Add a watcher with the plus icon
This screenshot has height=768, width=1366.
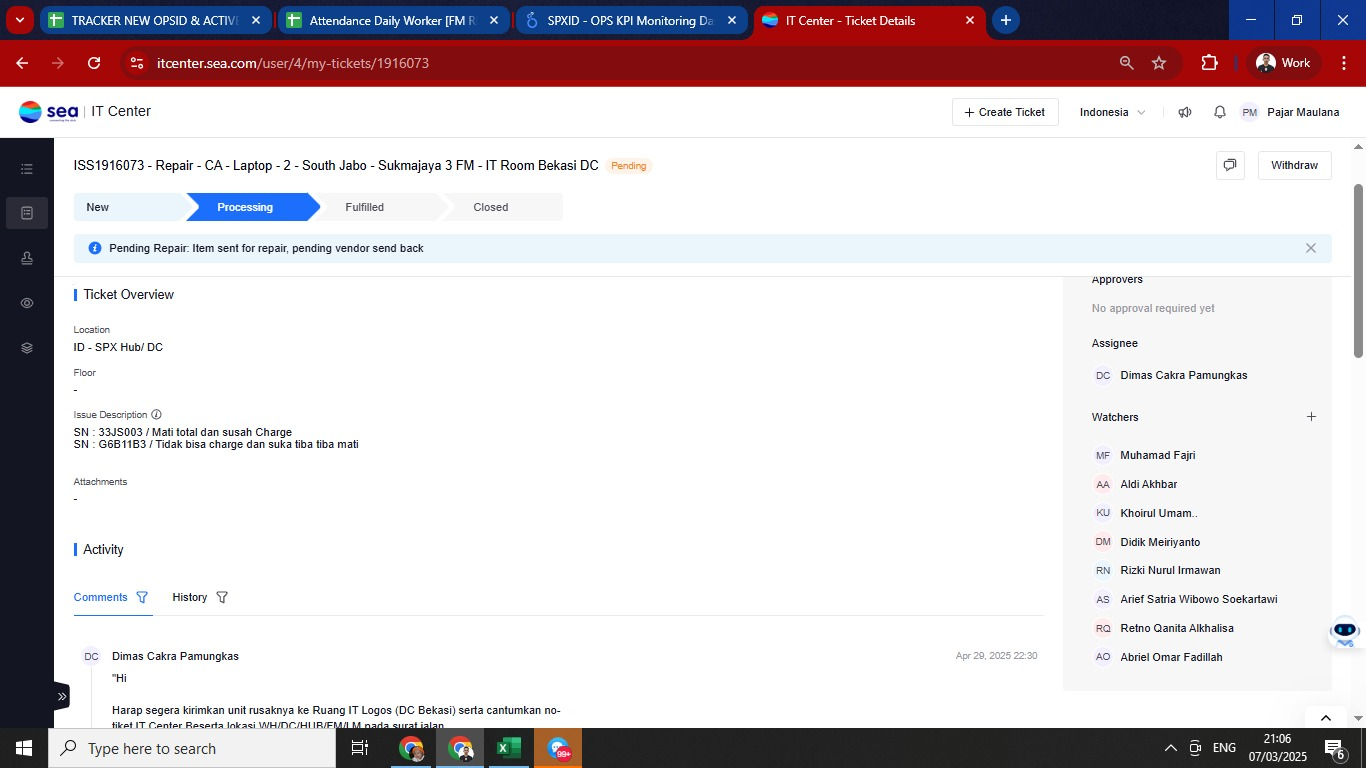pos(1311,417)
